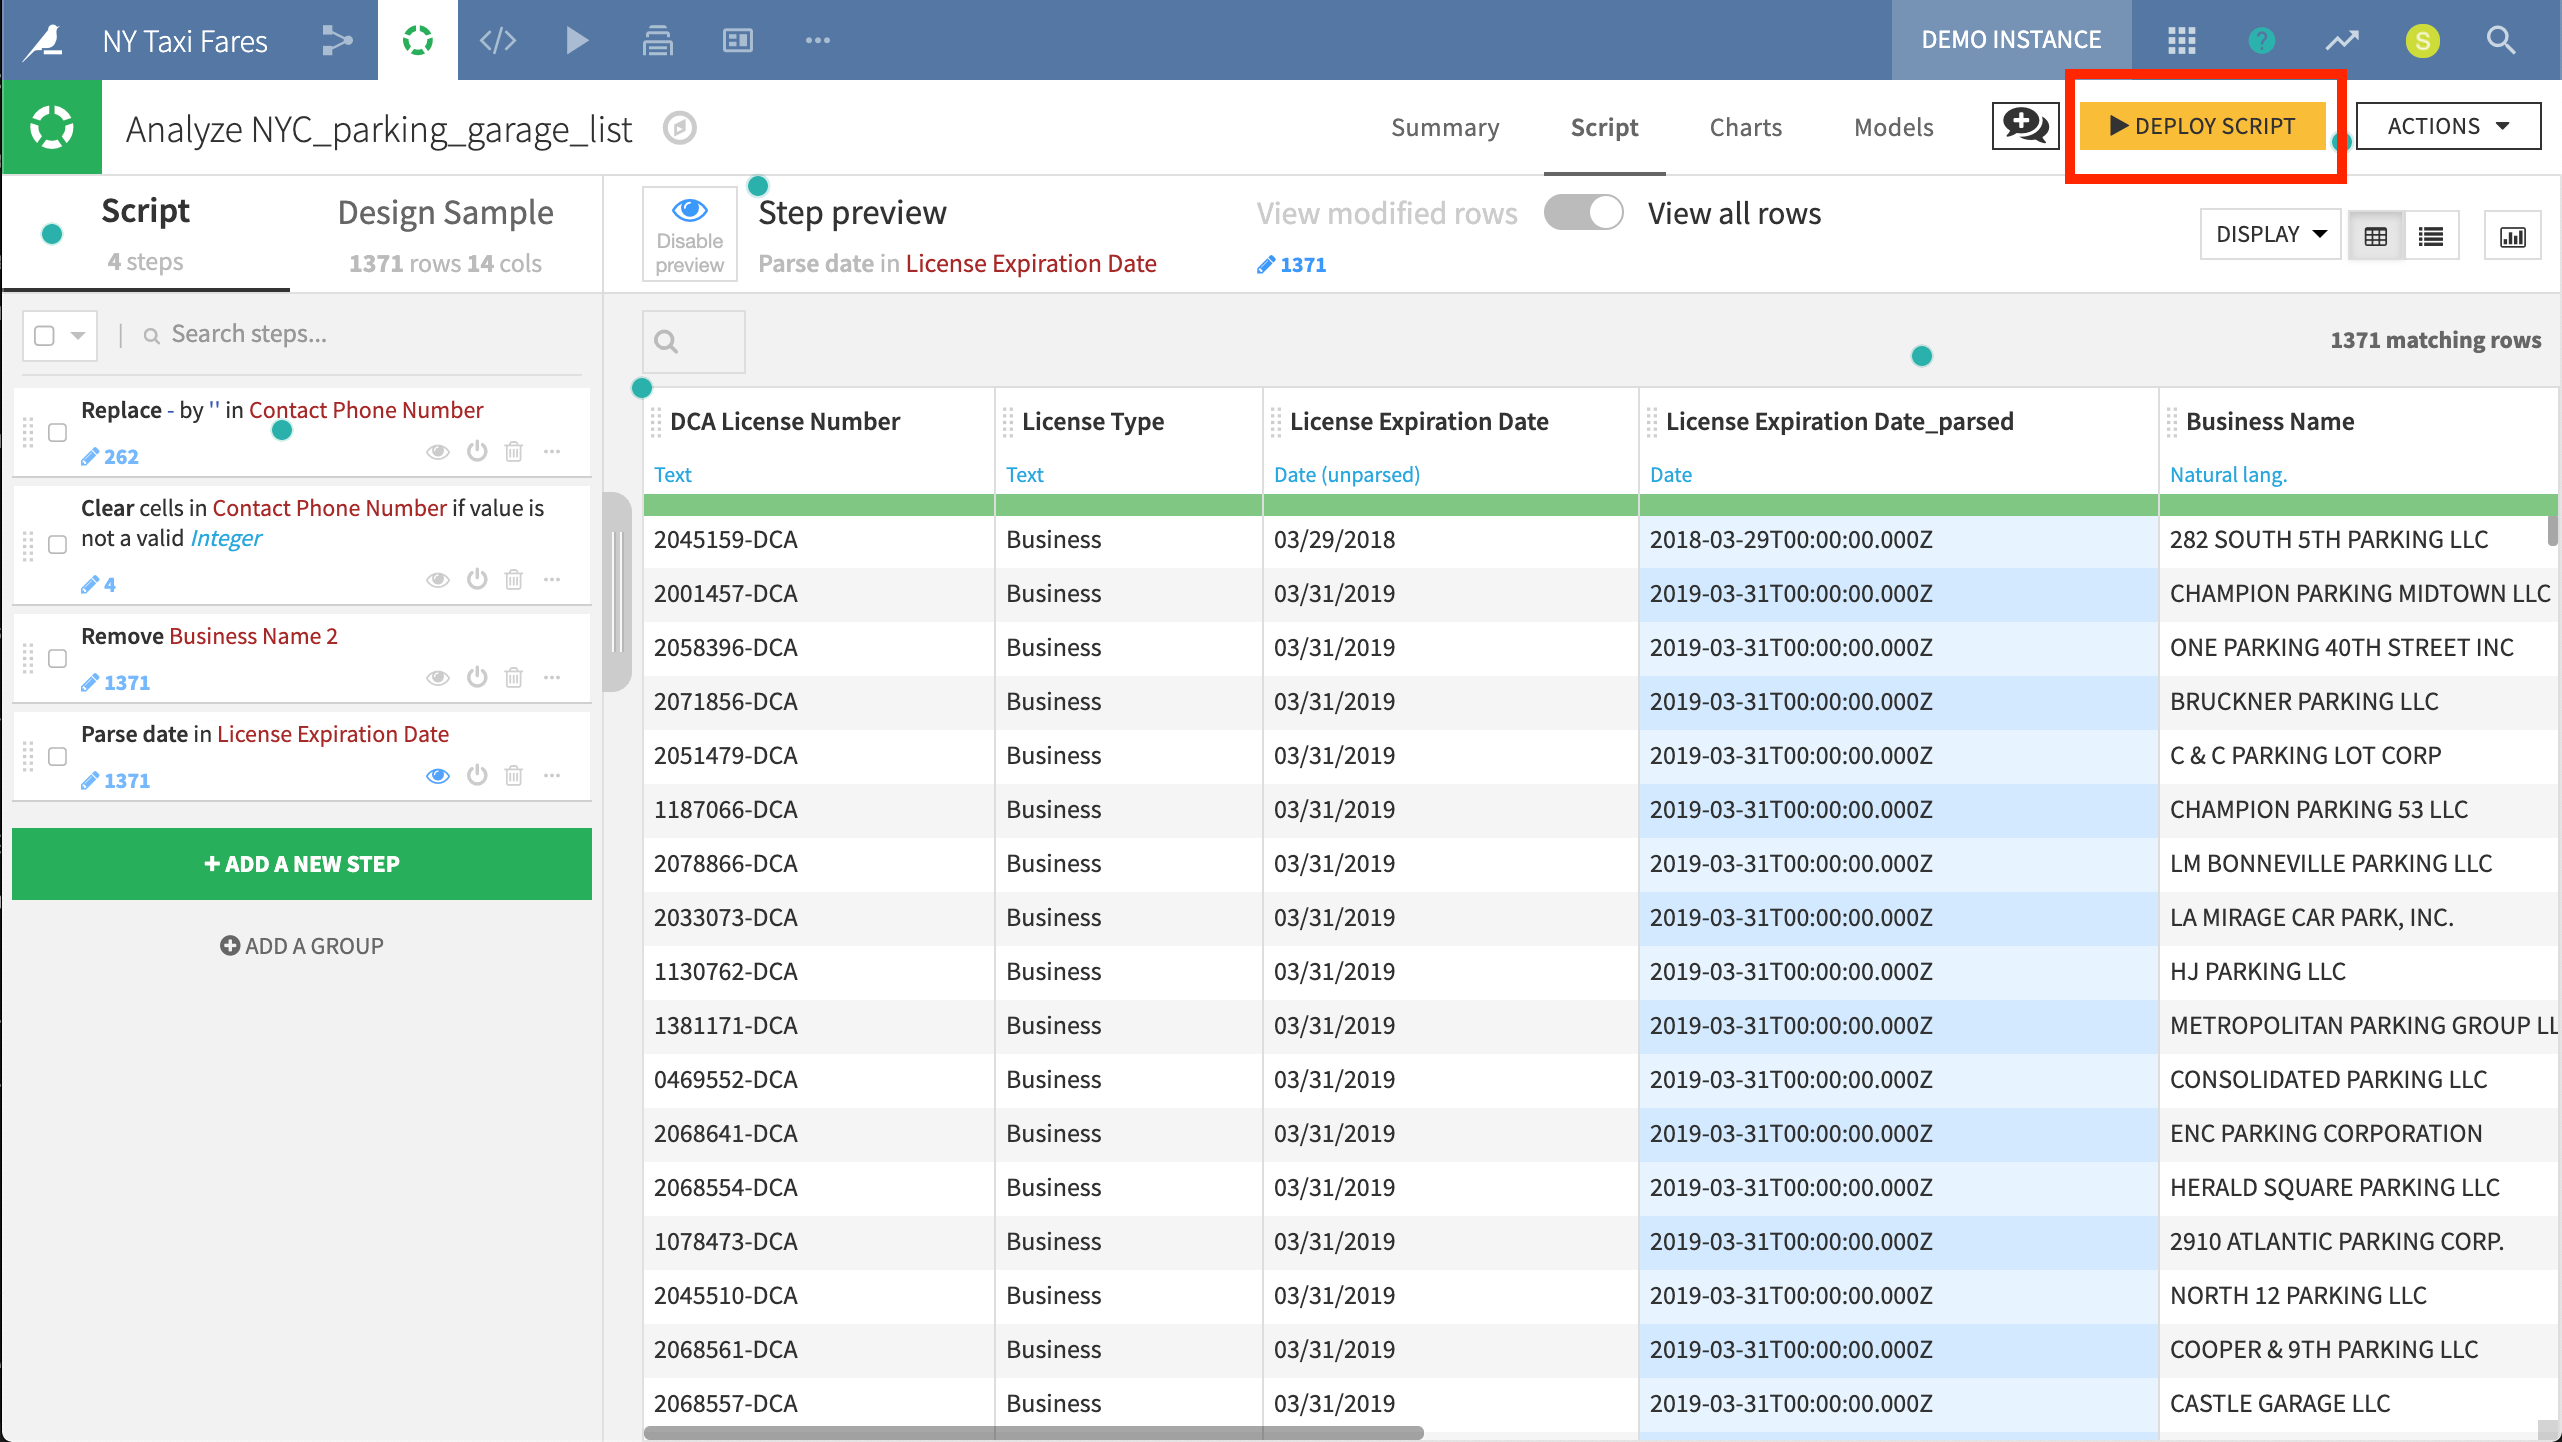This screenshot has width=2562, height=1442.
Task: Open more options for Parse date step
Action: click(x=552, y=775)
